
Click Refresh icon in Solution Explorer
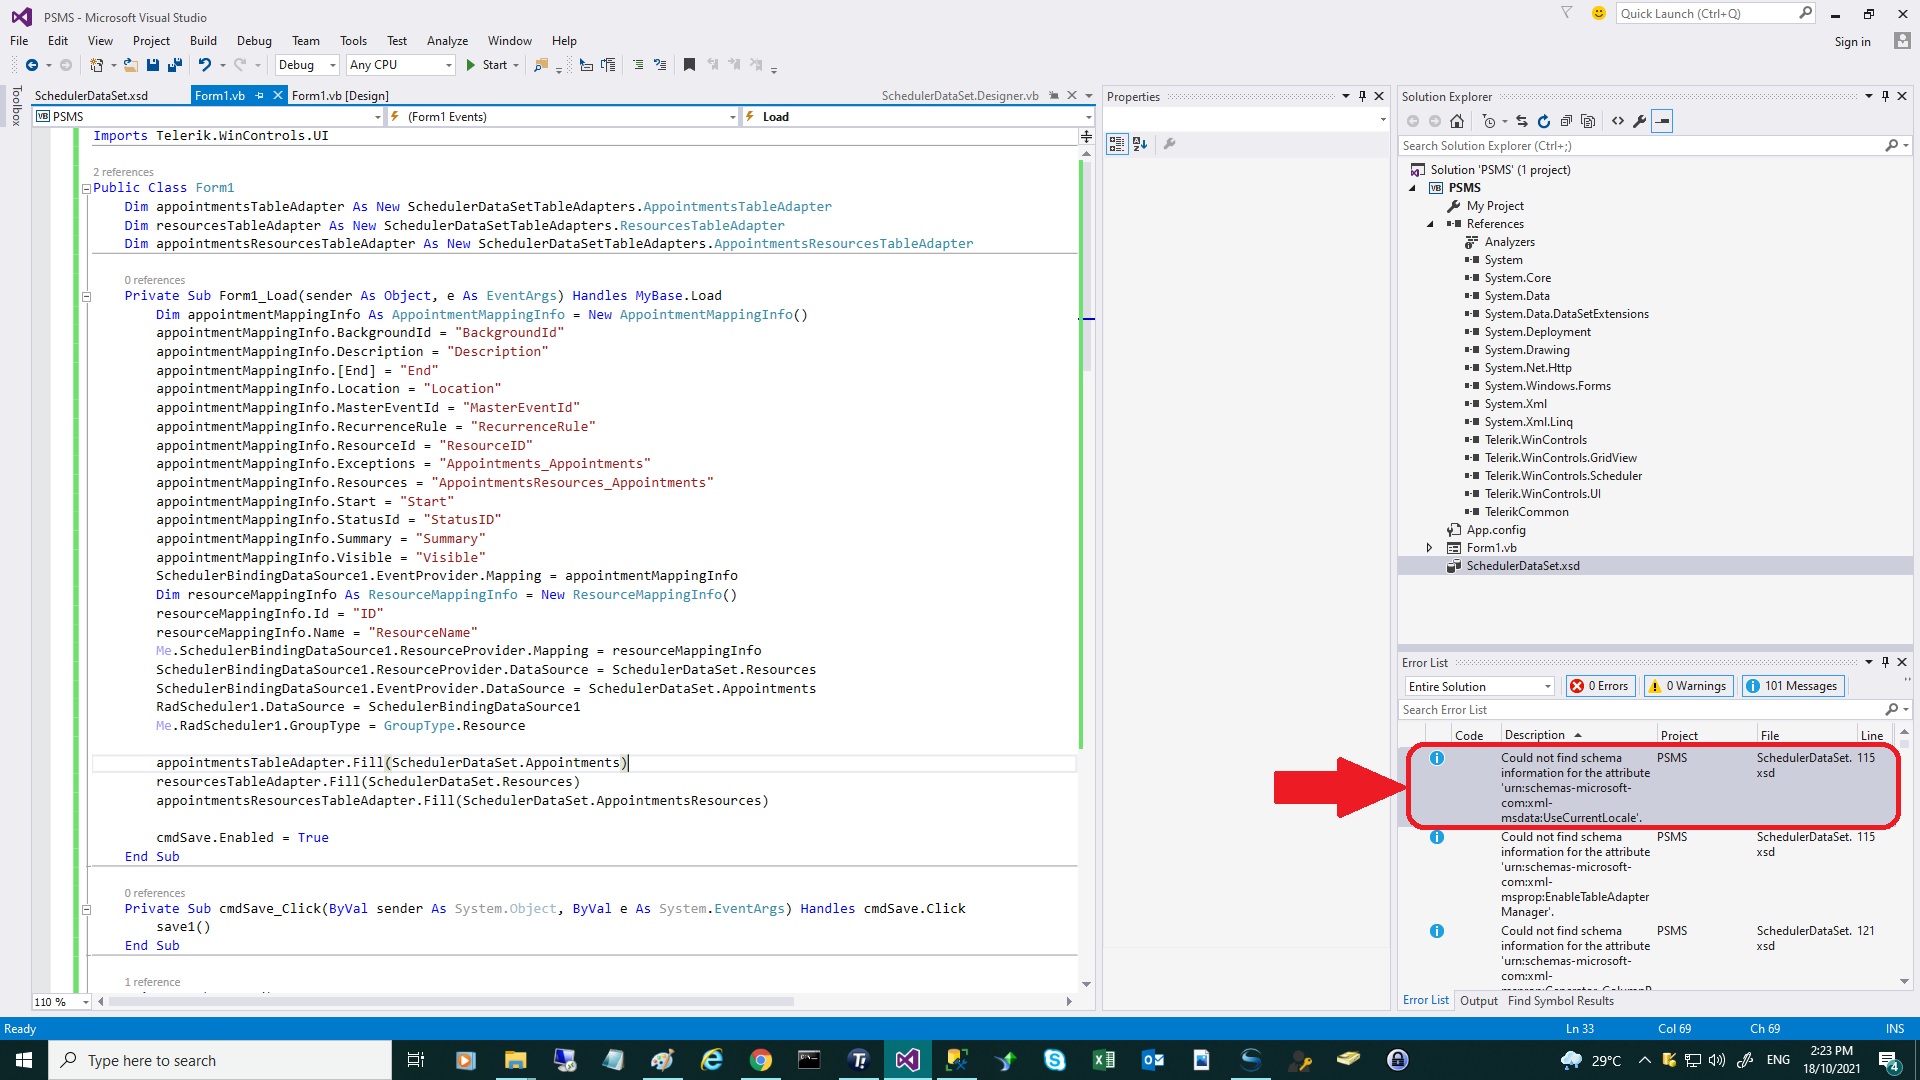pos(1544,121)
